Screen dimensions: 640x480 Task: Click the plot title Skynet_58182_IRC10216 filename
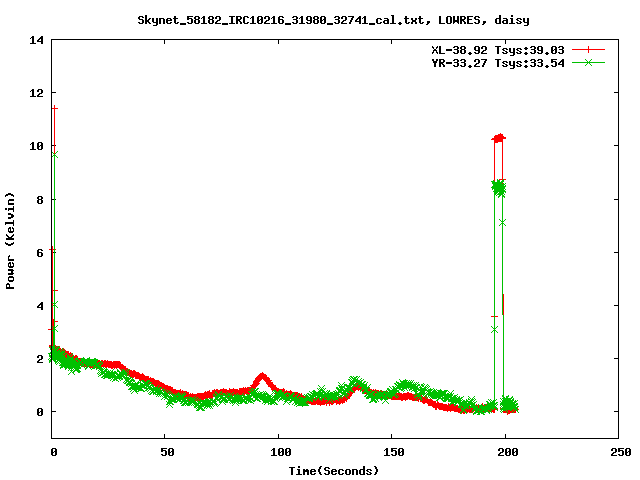coord(280,20)
